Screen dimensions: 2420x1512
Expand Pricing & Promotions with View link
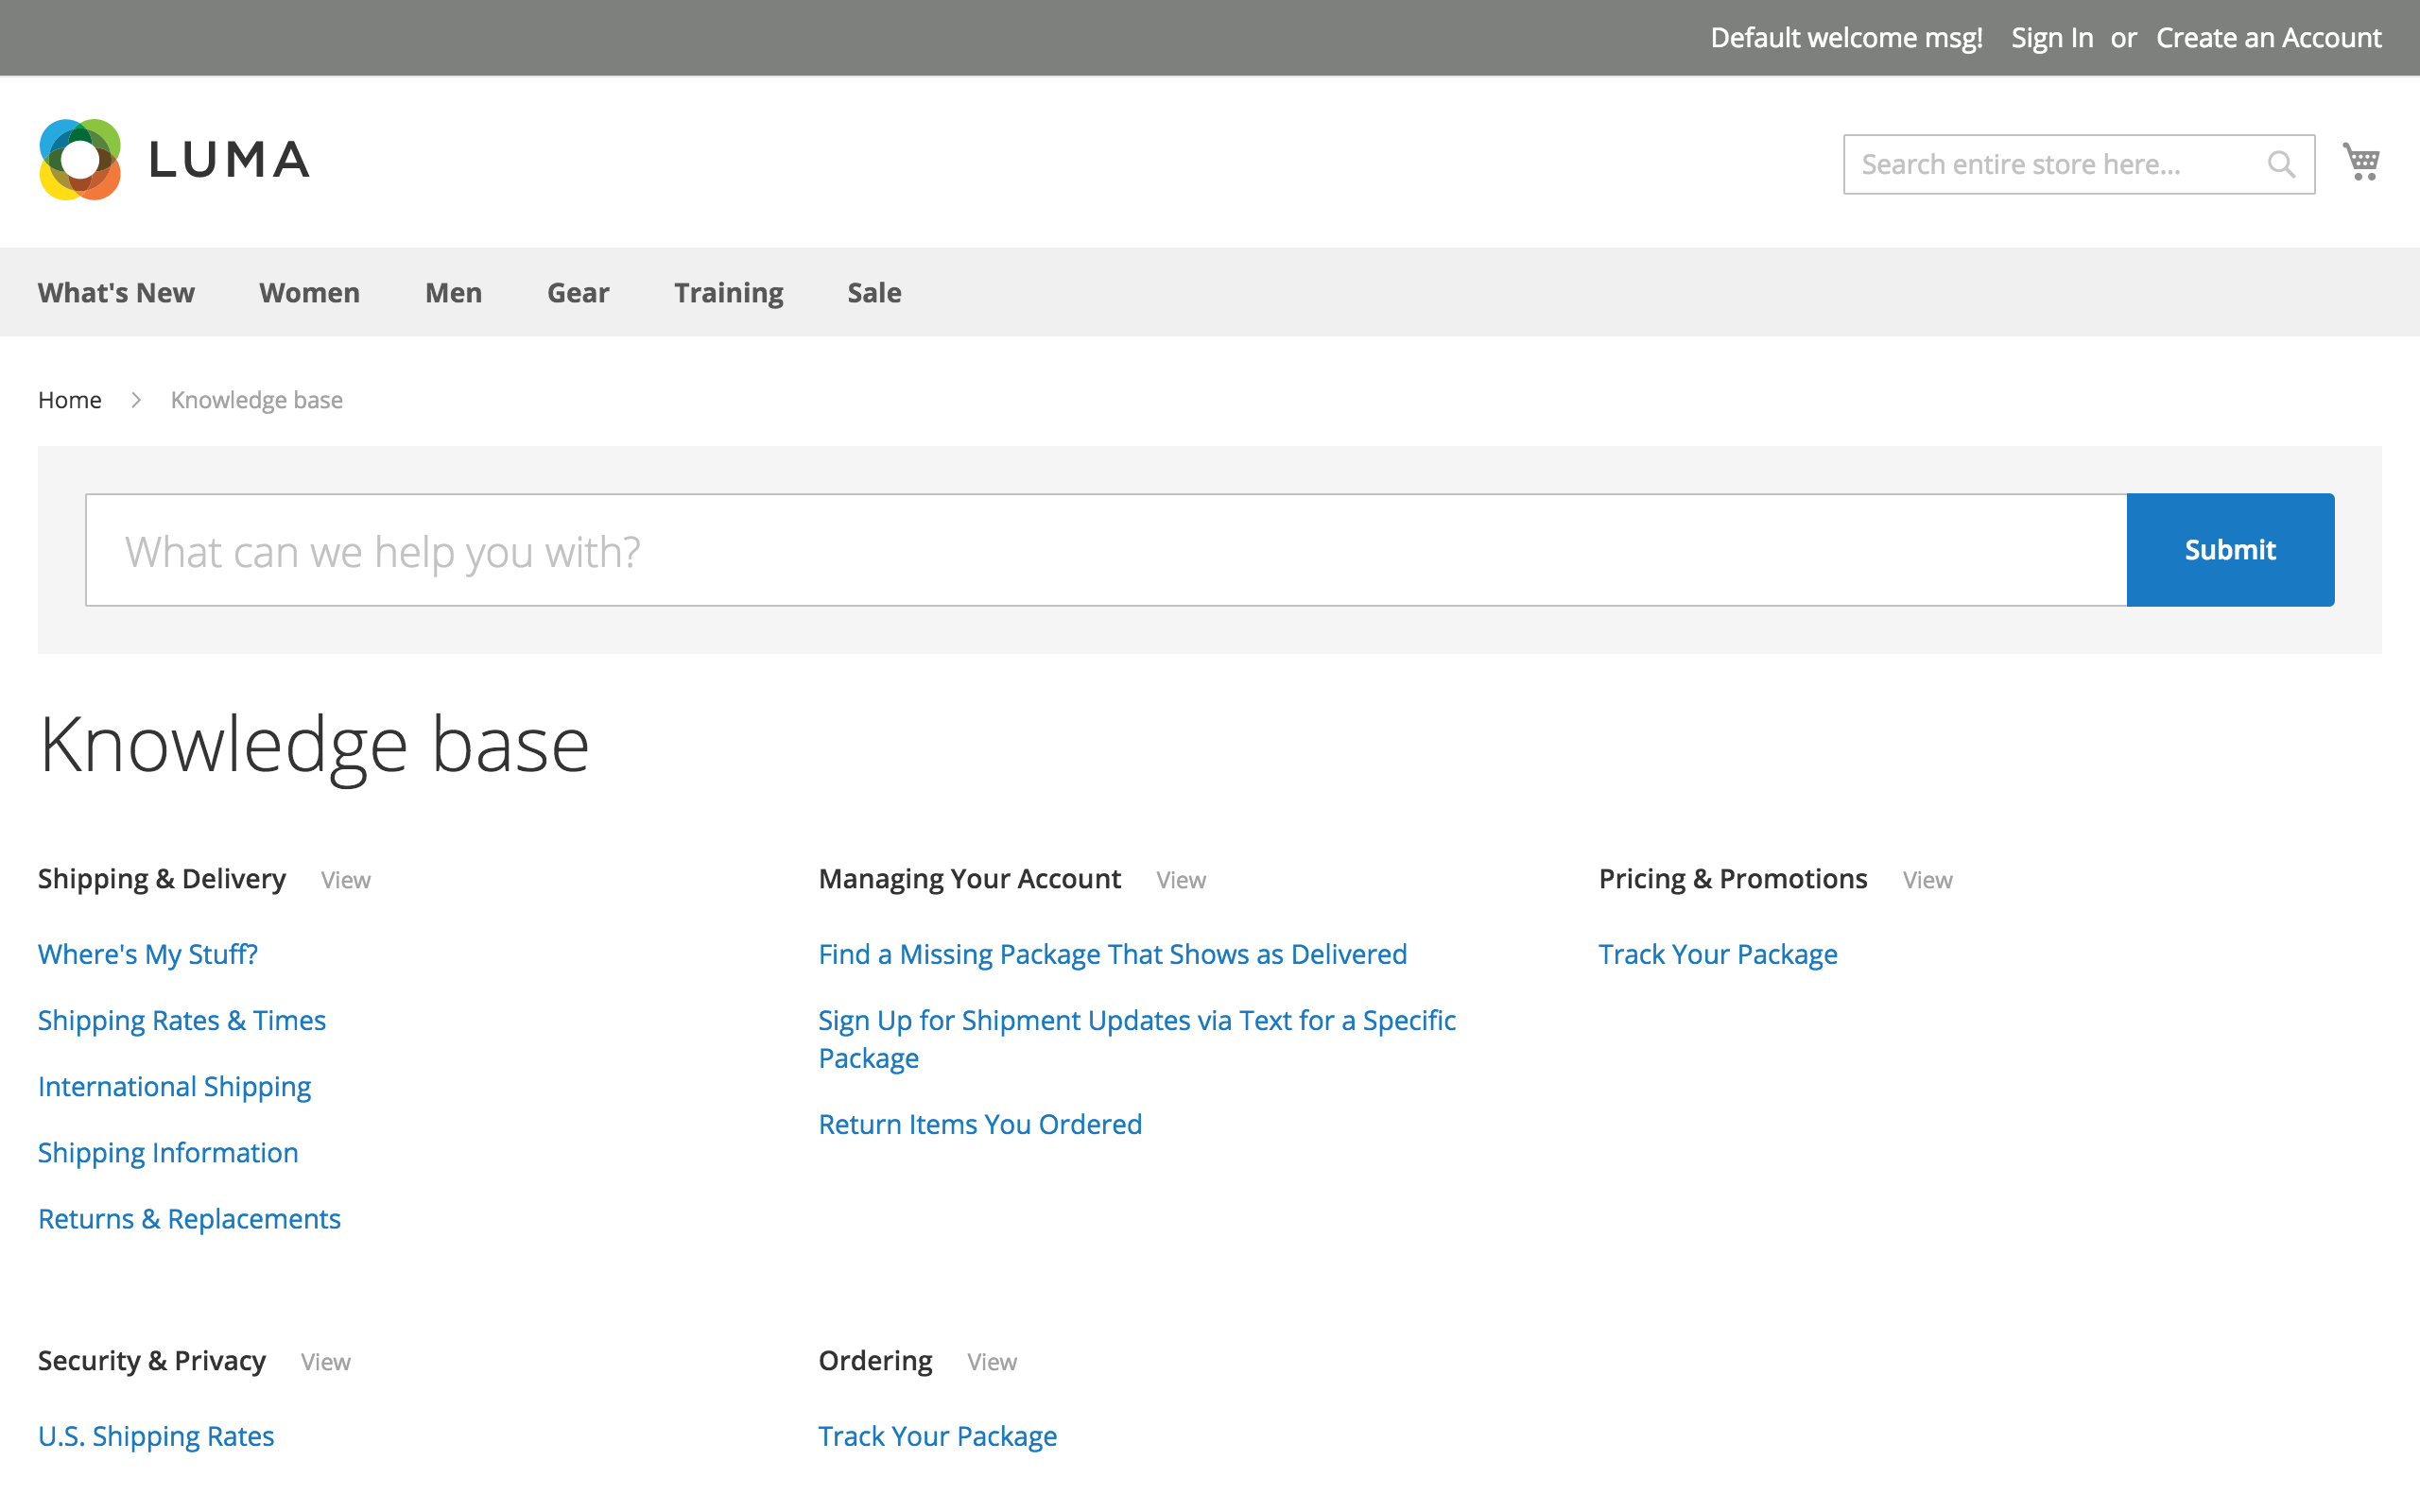(1927, 880)
